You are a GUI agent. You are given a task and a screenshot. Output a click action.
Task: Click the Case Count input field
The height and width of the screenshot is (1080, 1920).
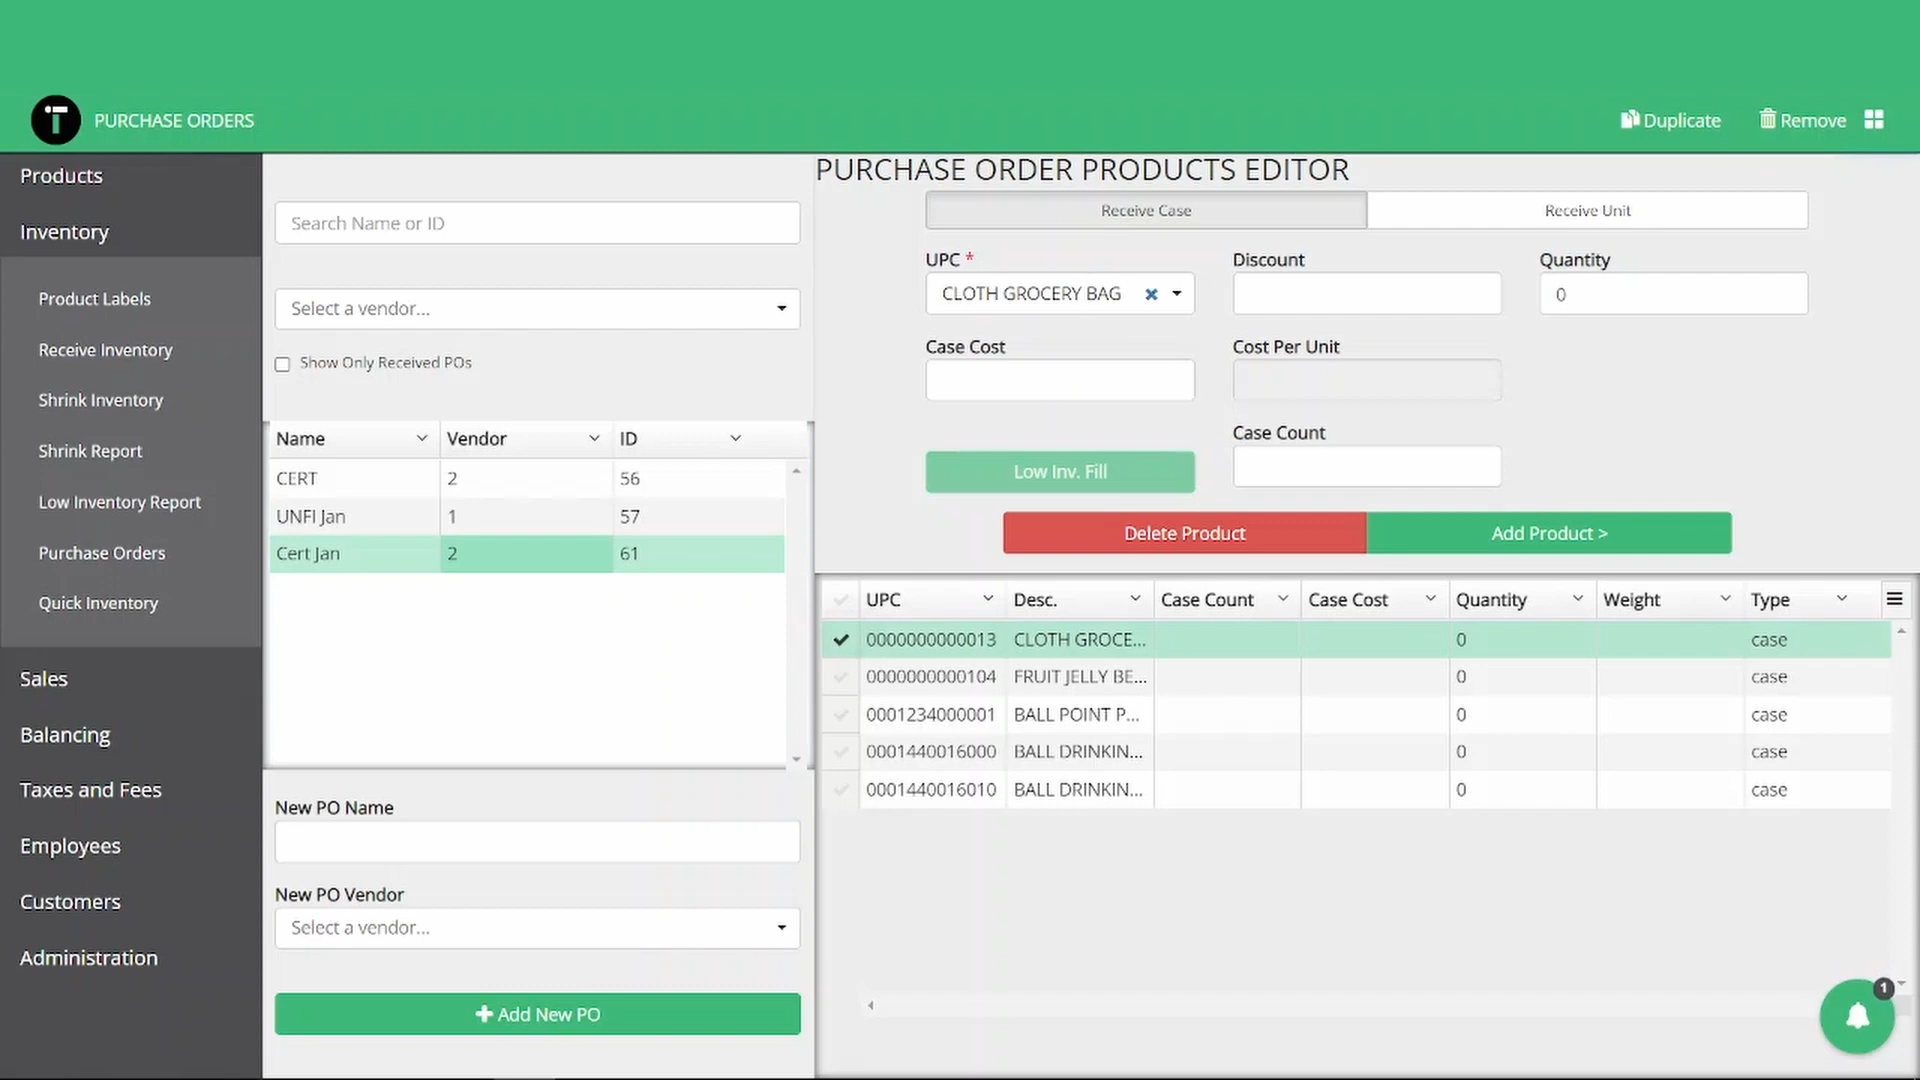tap(1366, 466)
